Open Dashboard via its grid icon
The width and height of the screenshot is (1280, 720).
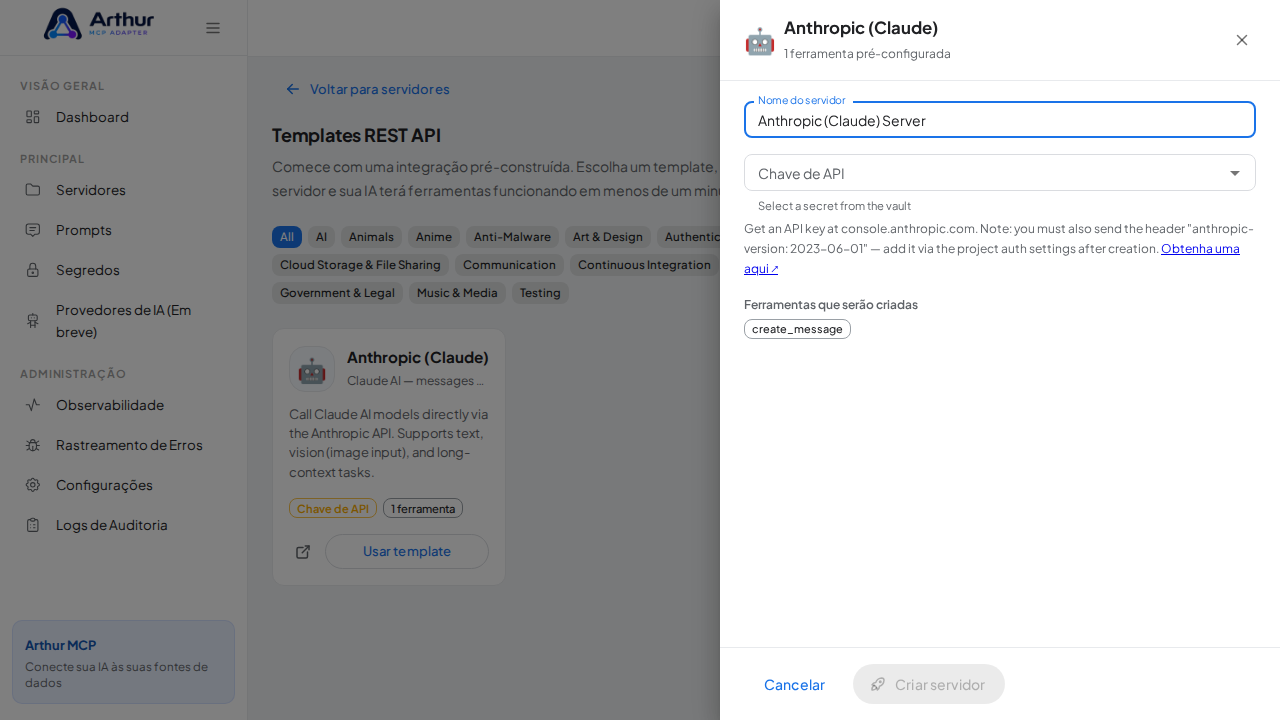coord(33,117)
